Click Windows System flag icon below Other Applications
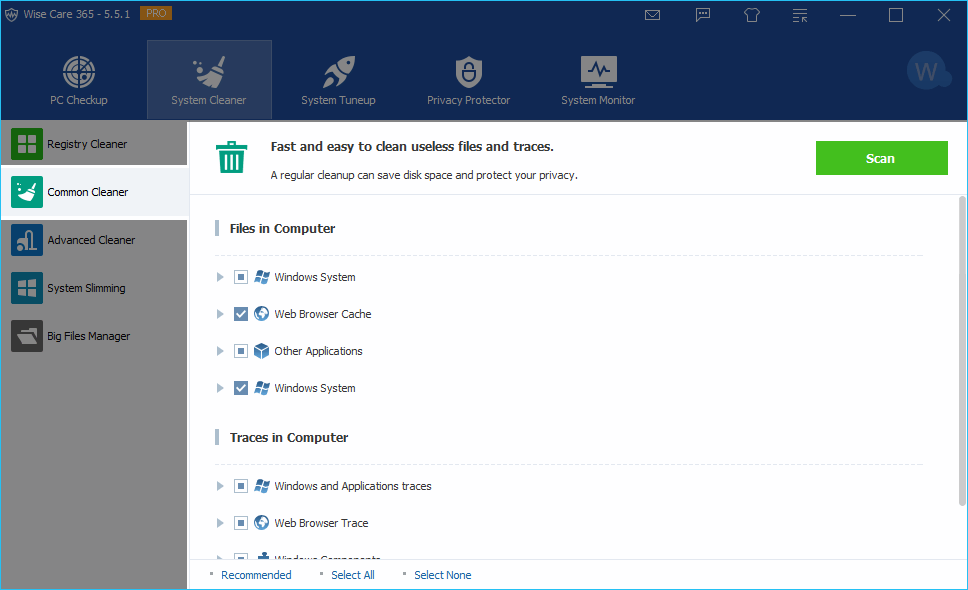968x590 pixels. click(262, 388)
